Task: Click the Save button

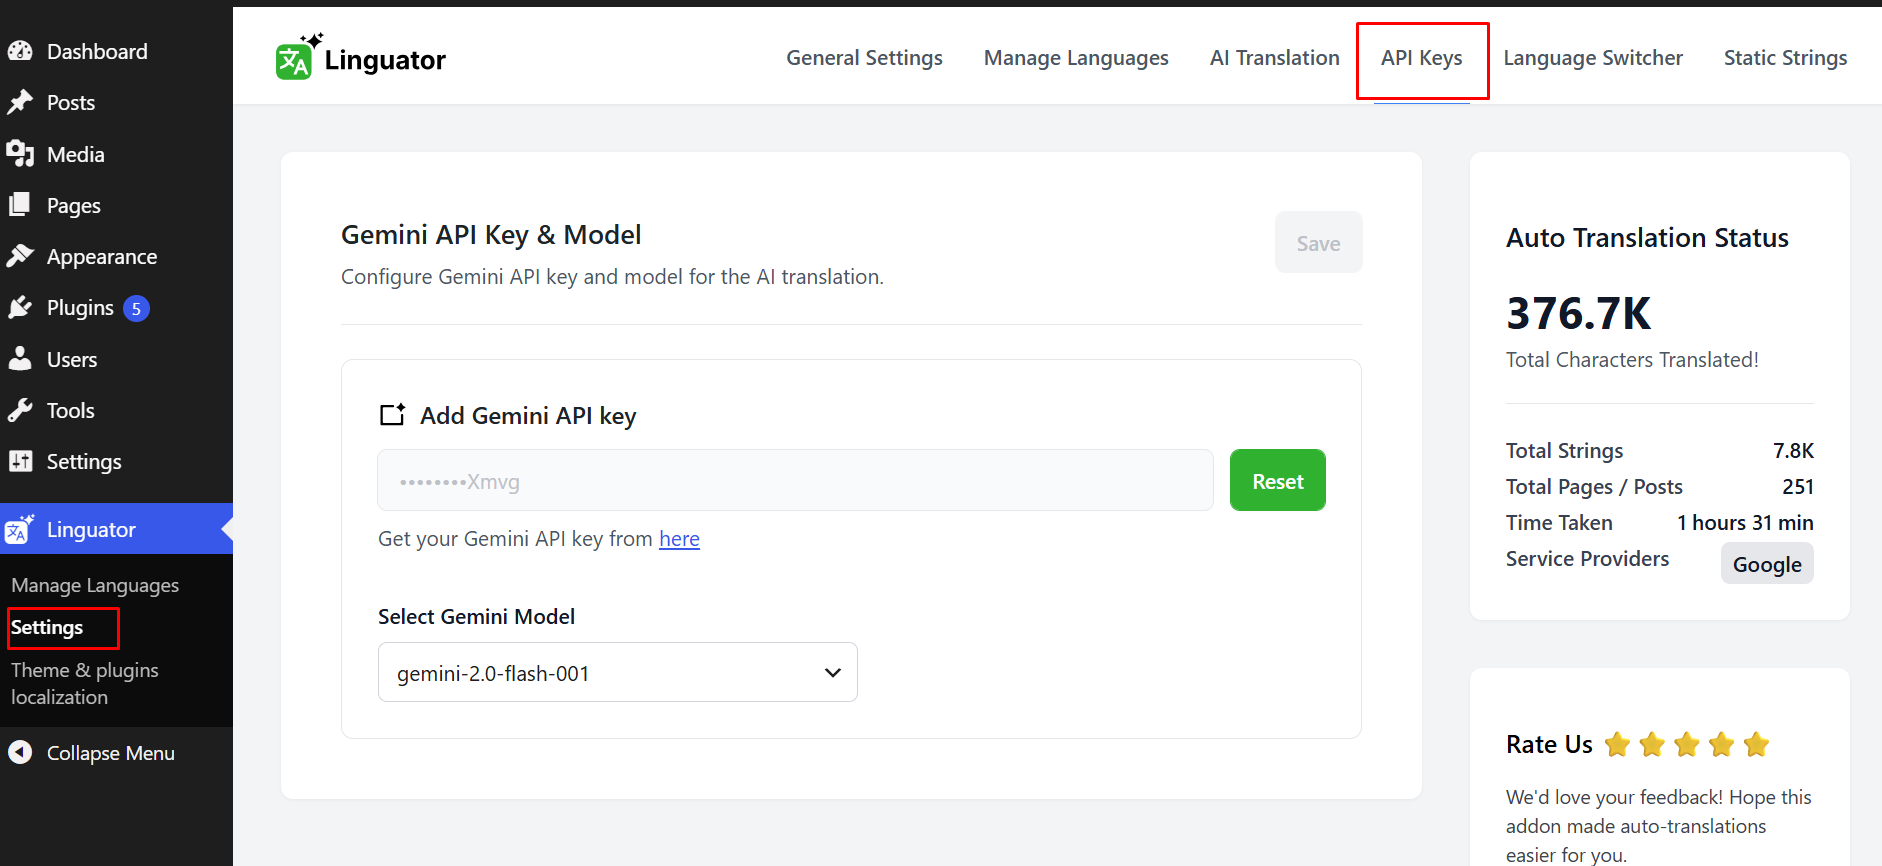Action: 1318,242
